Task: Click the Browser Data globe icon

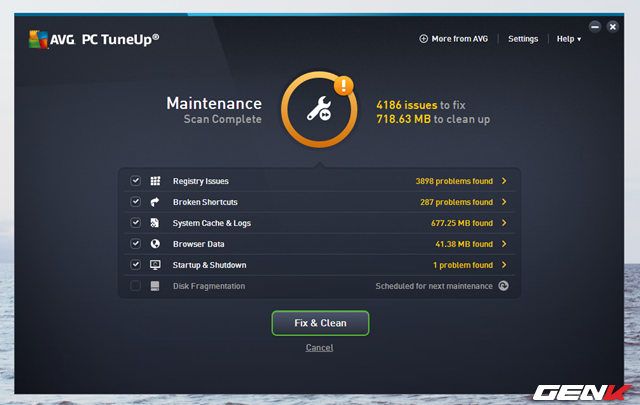Action: coord(155,244)
